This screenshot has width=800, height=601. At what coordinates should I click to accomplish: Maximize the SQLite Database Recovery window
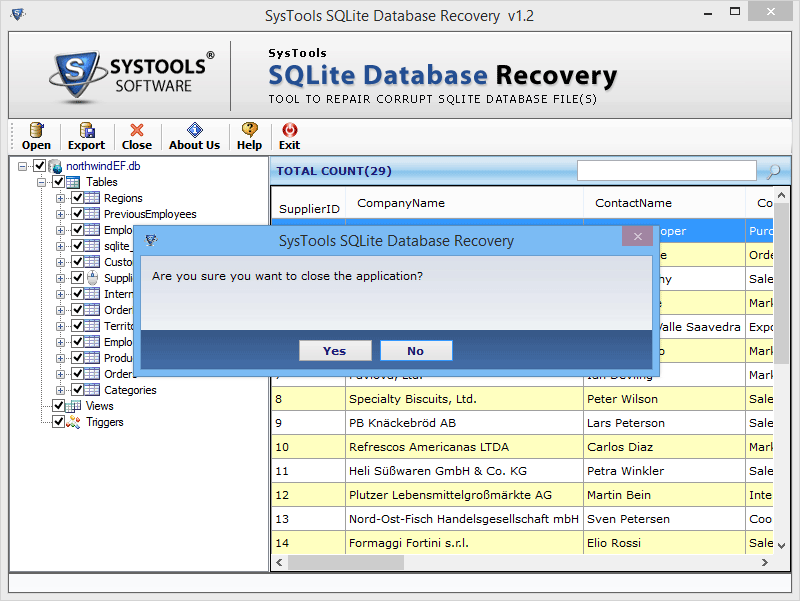coord(735,12)
